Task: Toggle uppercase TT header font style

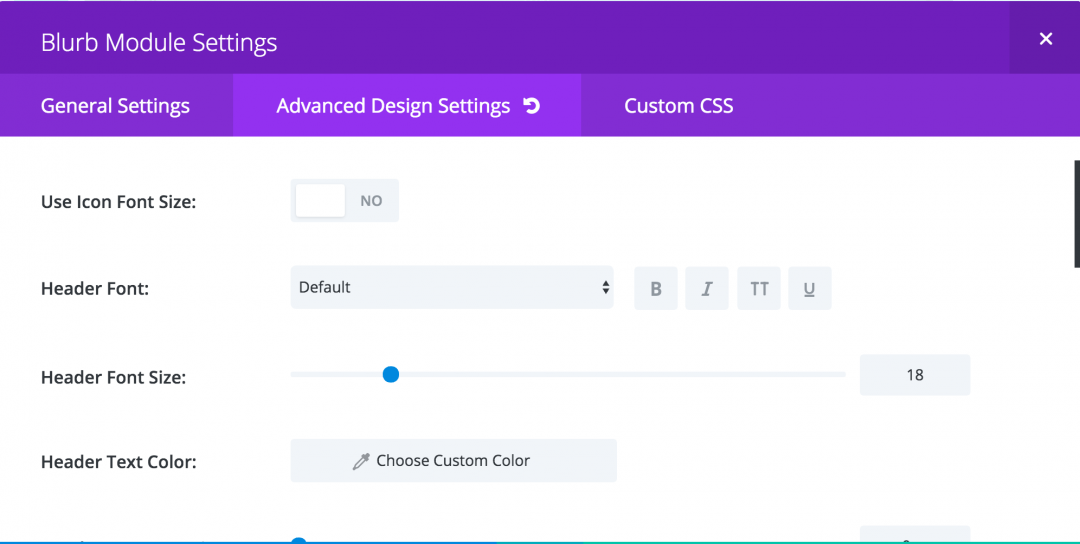Action: [x=759, y=289]
